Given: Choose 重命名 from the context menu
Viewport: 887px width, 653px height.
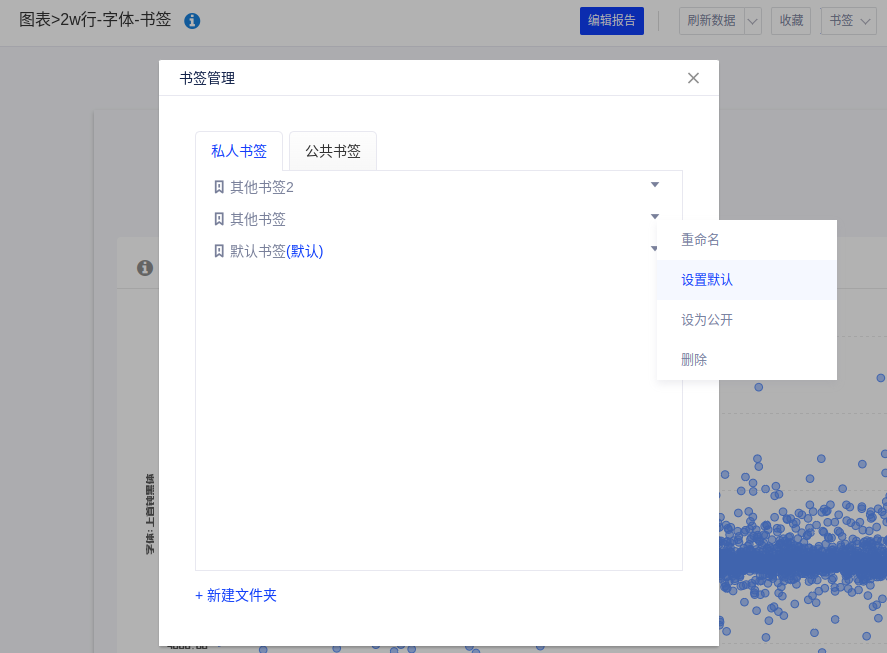Looking at the screenshot, I should [700, 240].
